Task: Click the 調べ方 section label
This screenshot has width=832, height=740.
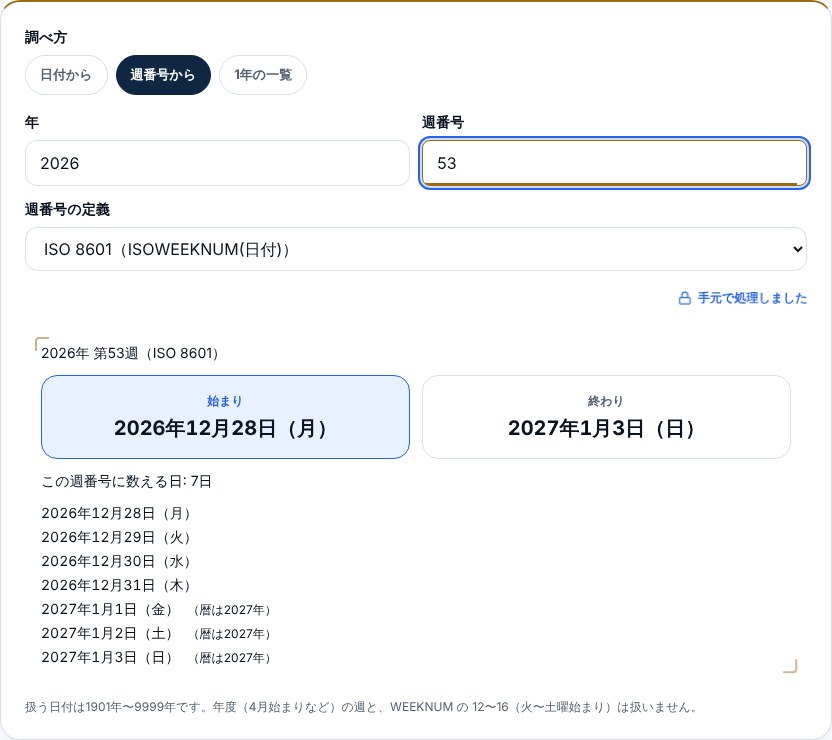Action: (46, 37)
